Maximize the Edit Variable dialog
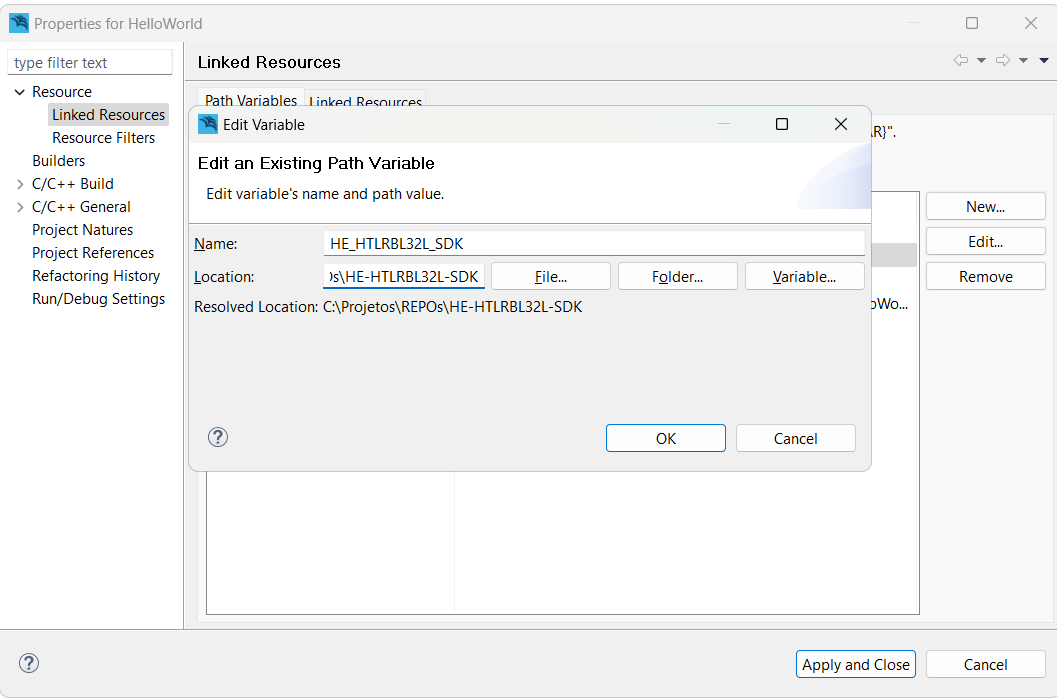The height and width of the screenshot is (698, 1057). point(782,124)
